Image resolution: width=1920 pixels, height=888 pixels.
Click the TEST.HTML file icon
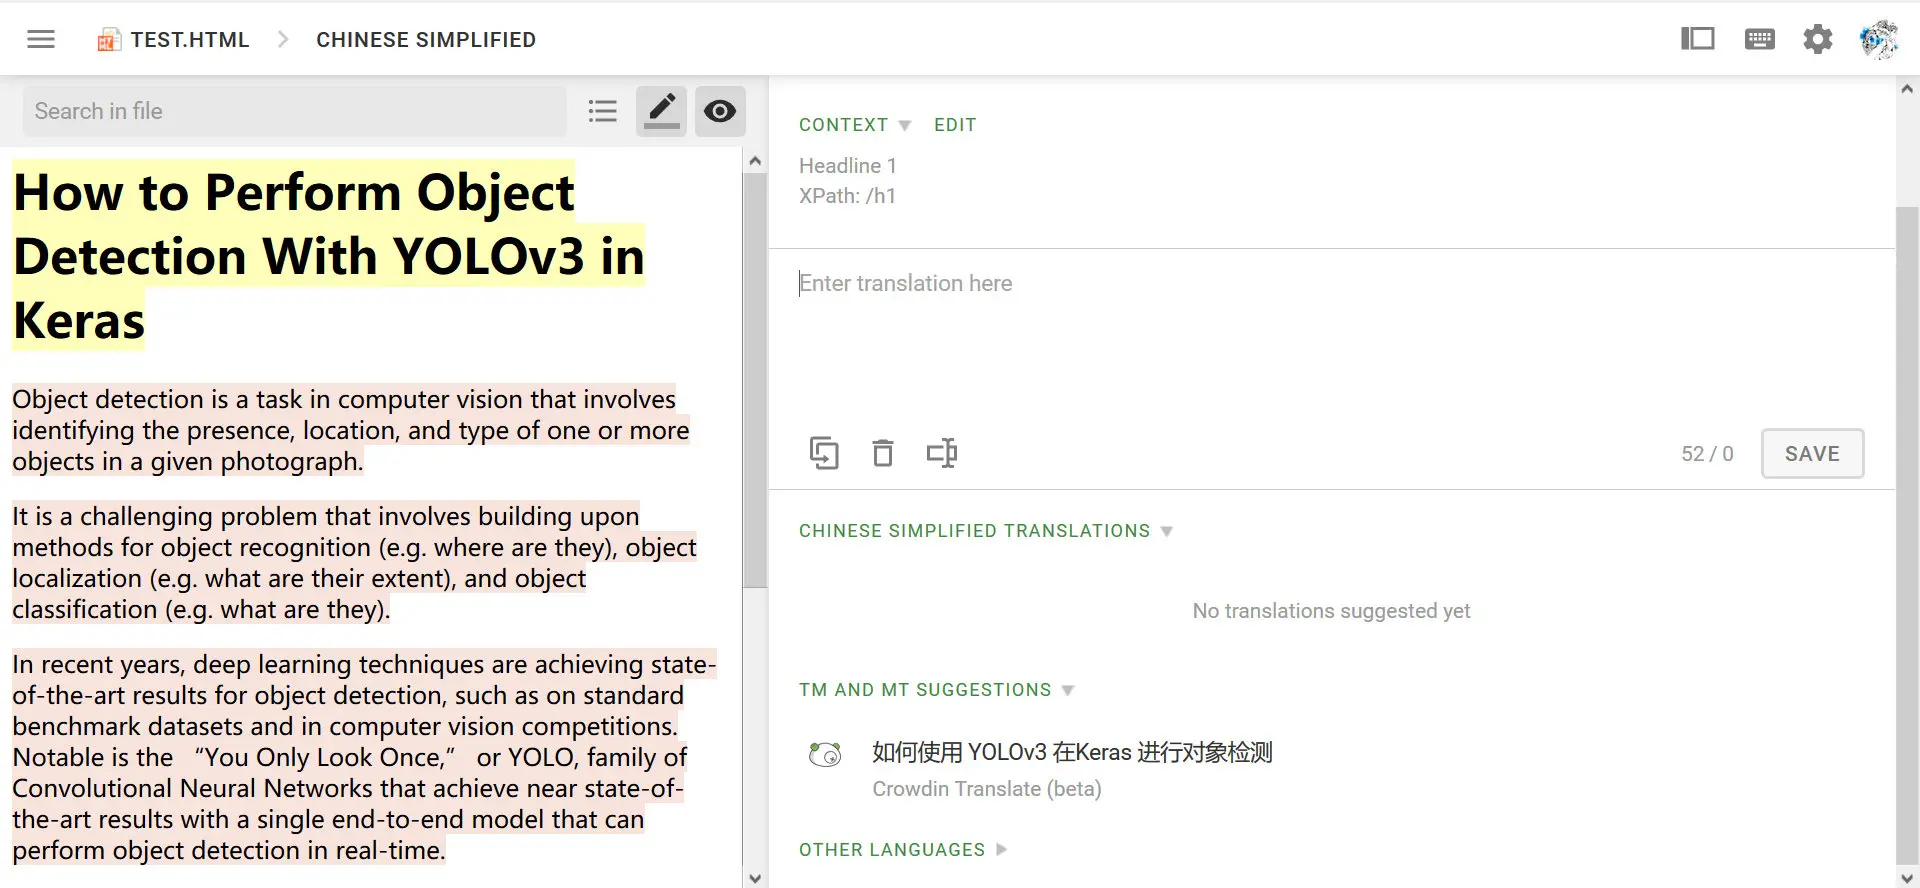(109, 40)
